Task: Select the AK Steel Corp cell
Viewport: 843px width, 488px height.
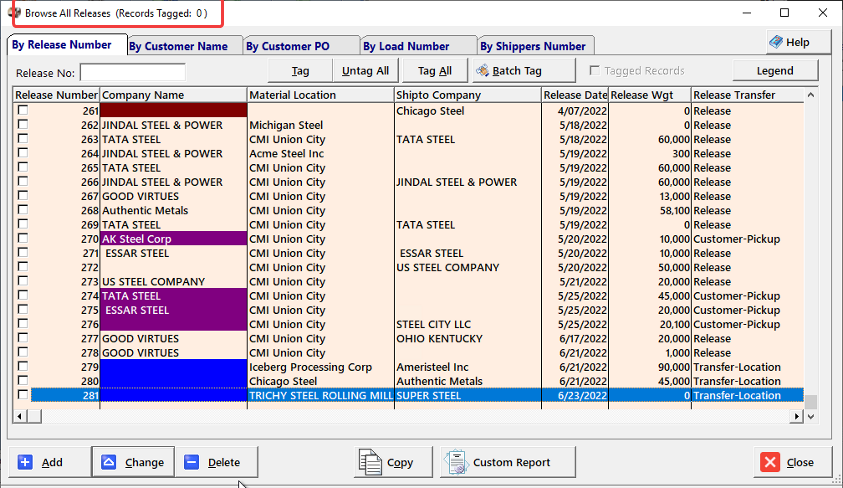Action: click(174, 239)
